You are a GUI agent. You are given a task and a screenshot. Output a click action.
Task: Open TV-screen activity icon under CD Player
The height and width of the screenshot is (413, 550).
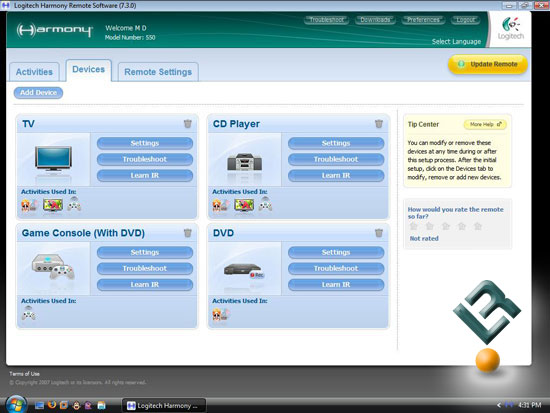[x=244, y=205]
